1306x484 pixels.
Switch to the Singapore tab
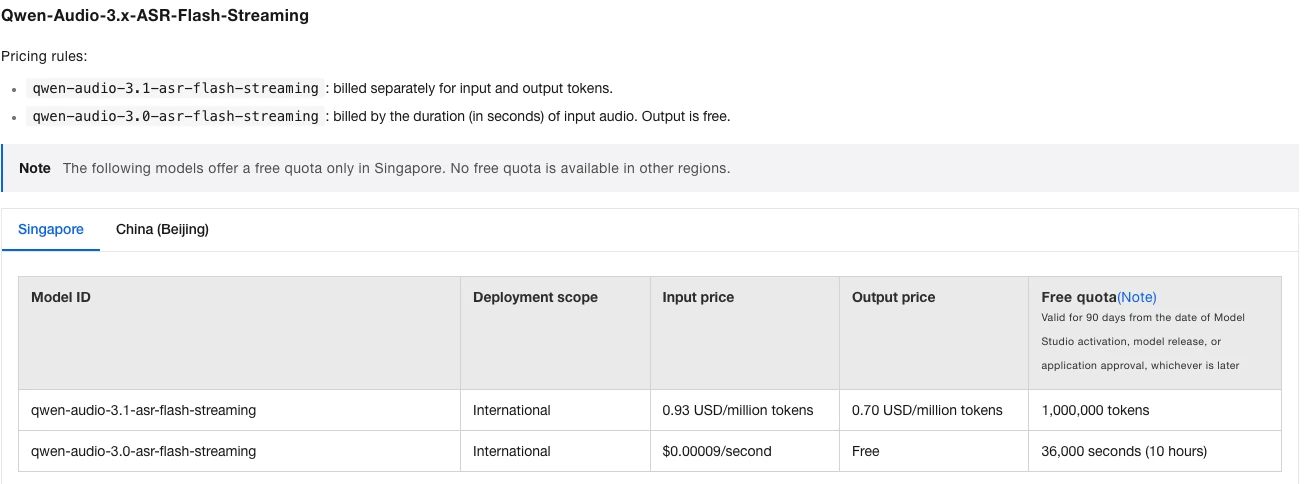51,229
